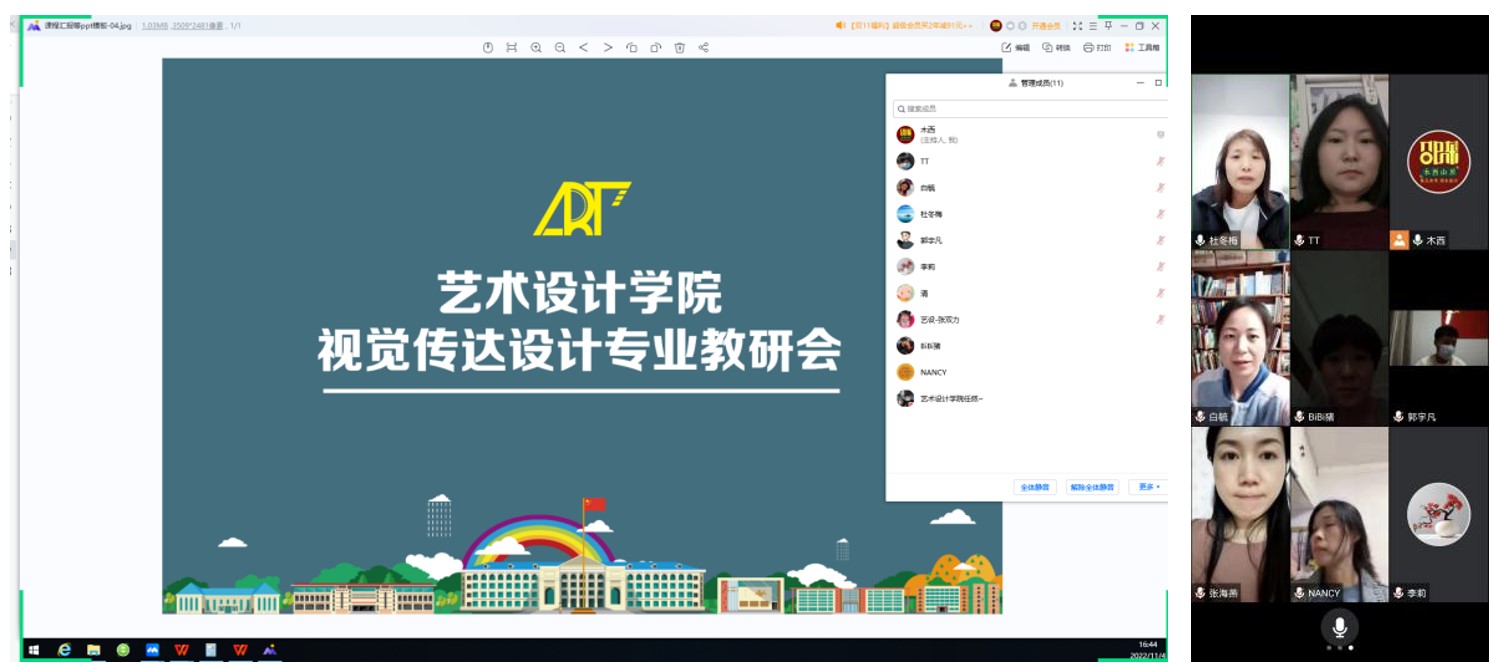Minimize the 管理成员 member panel
Viewport: 1491px width, 667px height.
[x=1141, y=83]
